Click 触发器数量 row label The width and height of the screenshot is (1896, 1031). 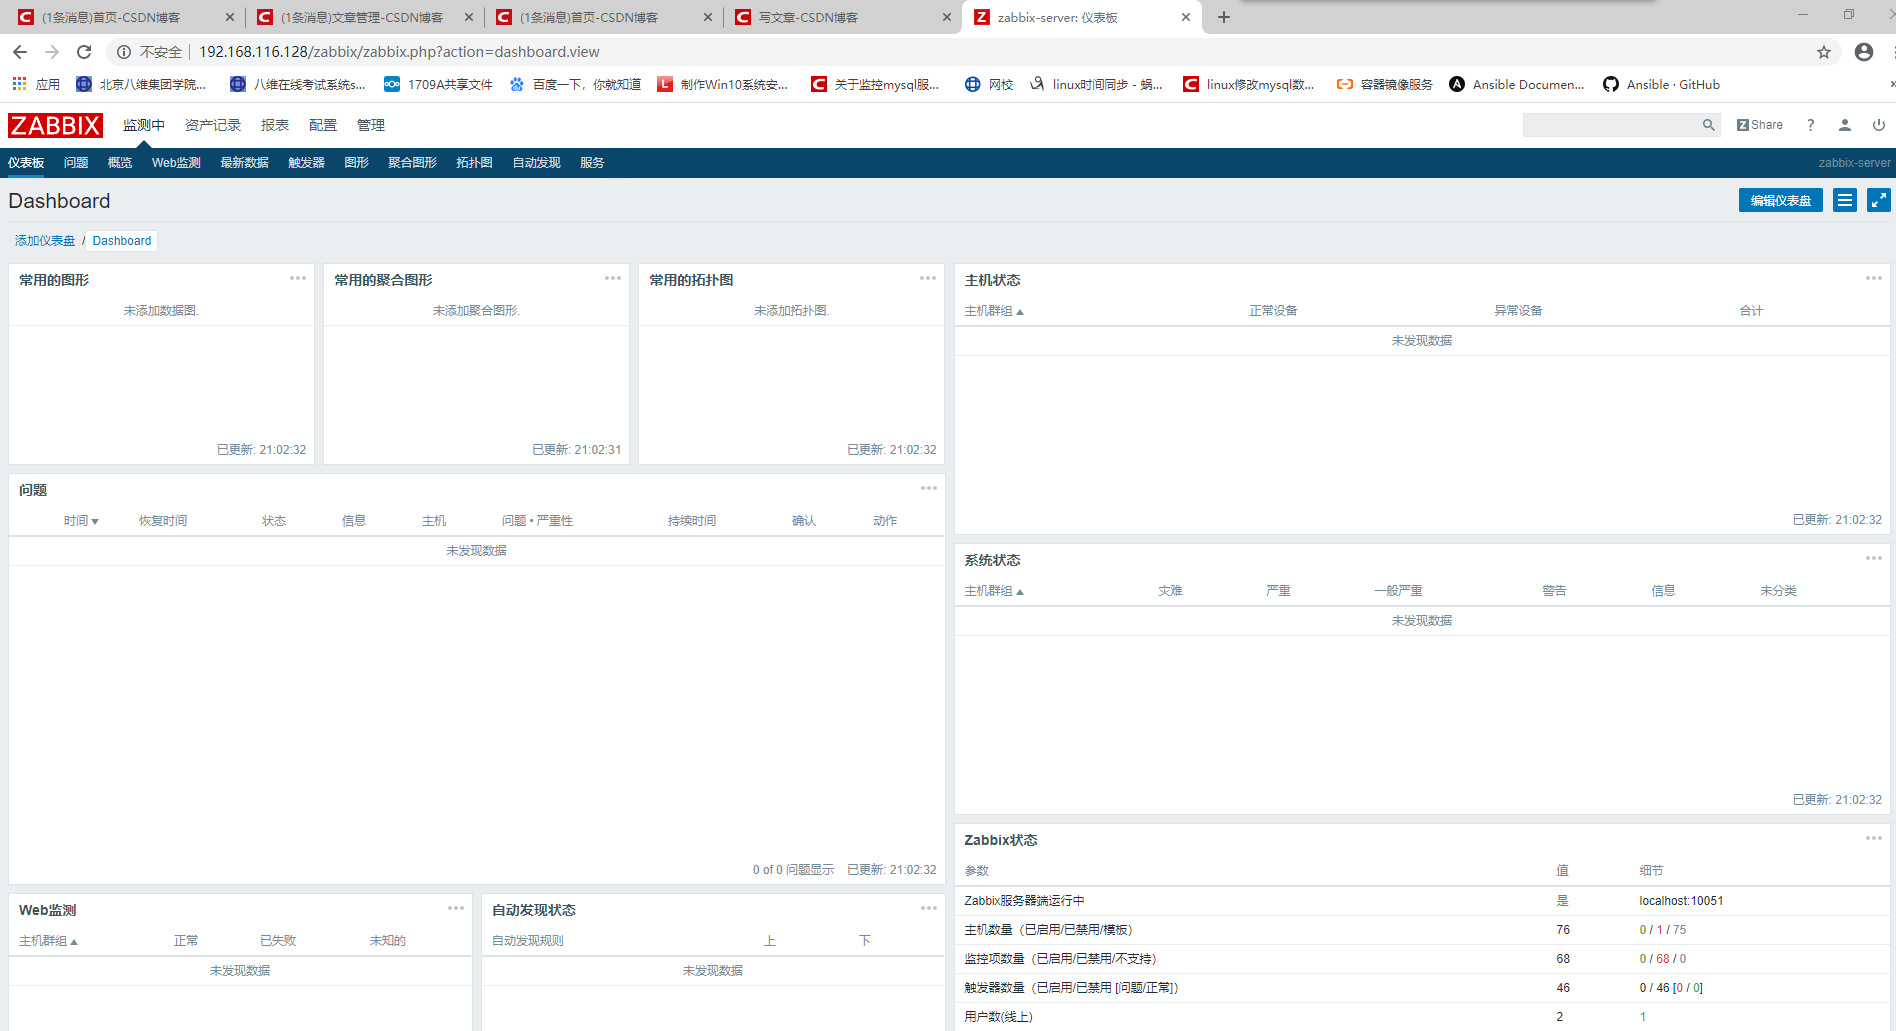point(1071,988)
